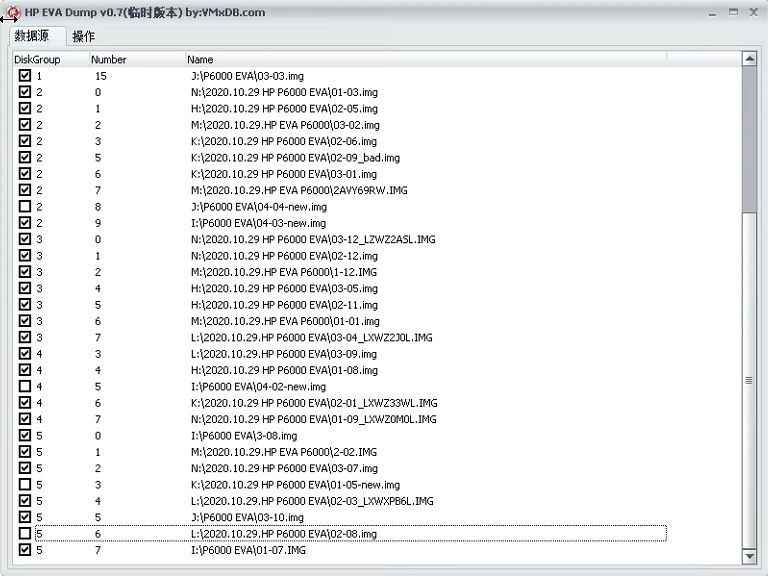Viewport: 768px width, 576px height.
Task: Uncheck the 01-03.img row checkbox
Action: click(x=24, y=92)
